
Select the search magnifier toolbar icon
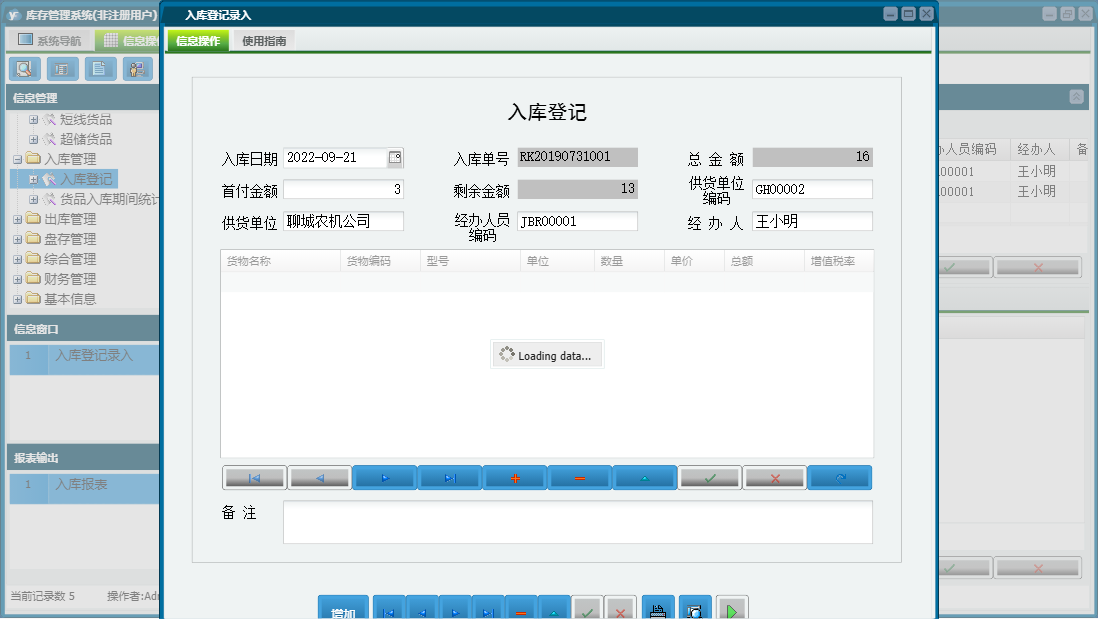(x=25, y=69)
